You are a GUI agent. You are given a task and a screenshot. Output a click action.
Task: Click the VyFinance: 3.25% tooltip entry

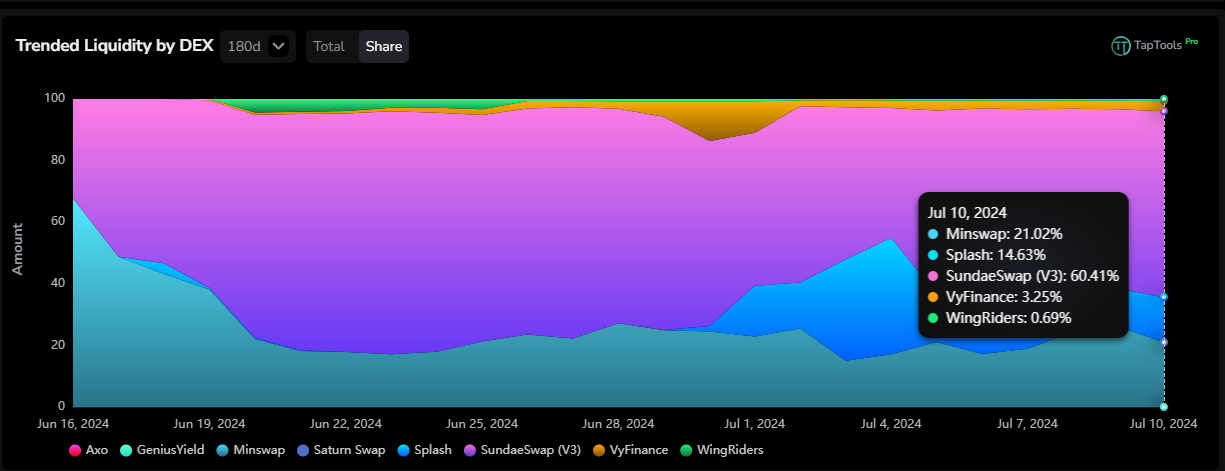tap(994, 297)
